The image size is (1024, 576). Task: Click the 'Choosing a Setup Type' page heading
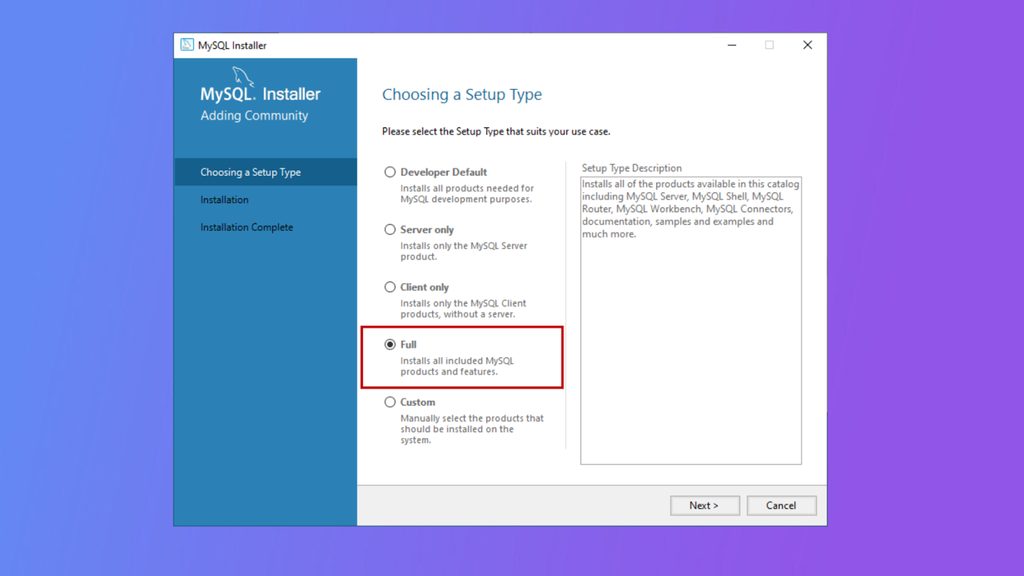tap(462, 95)
